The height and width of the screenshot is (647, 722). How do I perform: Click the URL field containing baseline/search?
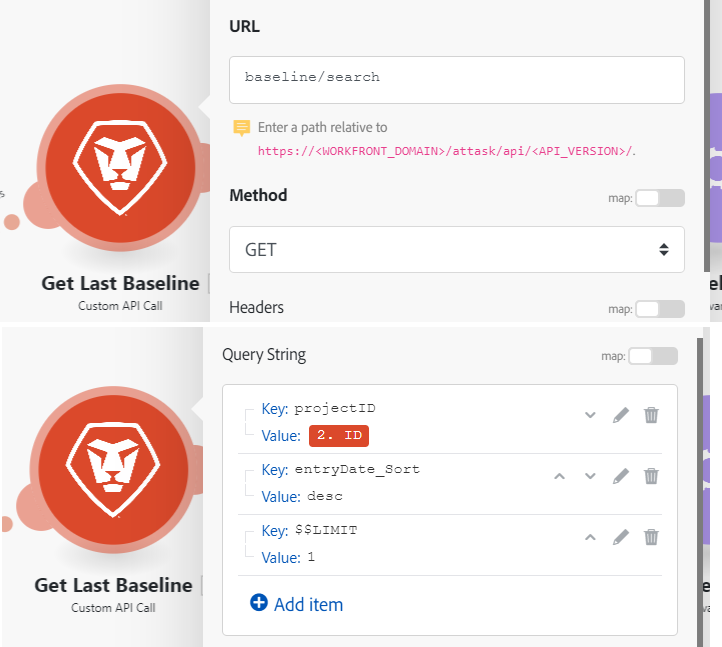(x=457, y=80)
